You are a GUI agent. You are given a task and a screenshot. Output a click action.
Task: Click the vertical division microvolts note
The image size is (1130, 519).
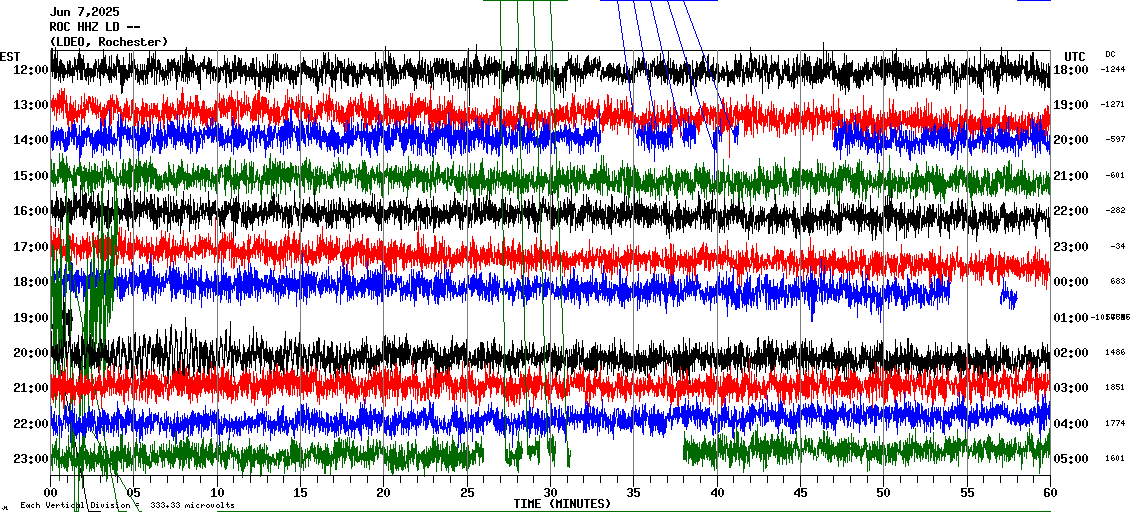click(x=127, y=506)
